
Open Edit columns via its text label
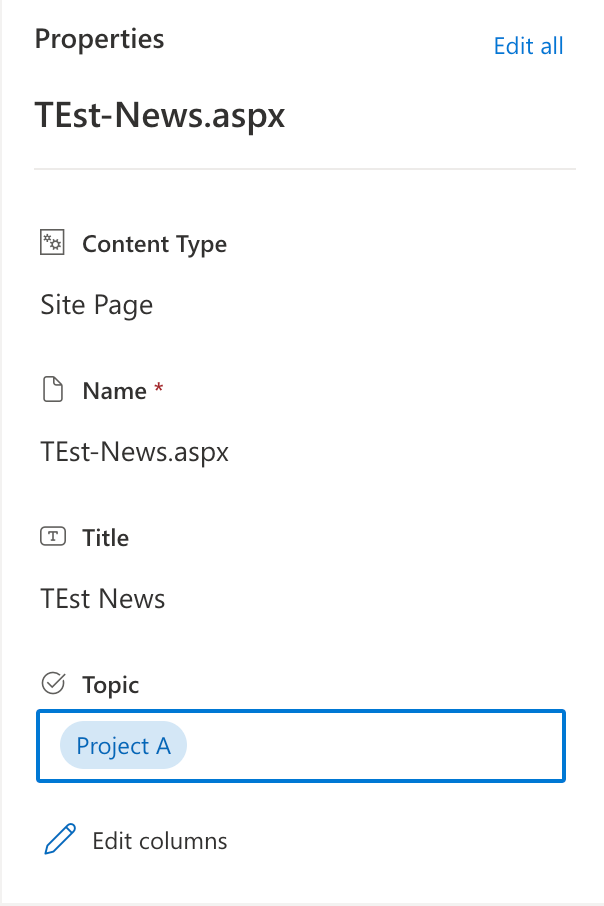point(160,841)
